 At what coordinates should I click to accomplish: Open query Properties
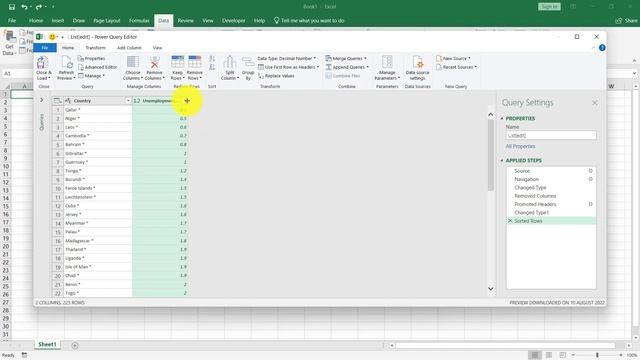91,58
